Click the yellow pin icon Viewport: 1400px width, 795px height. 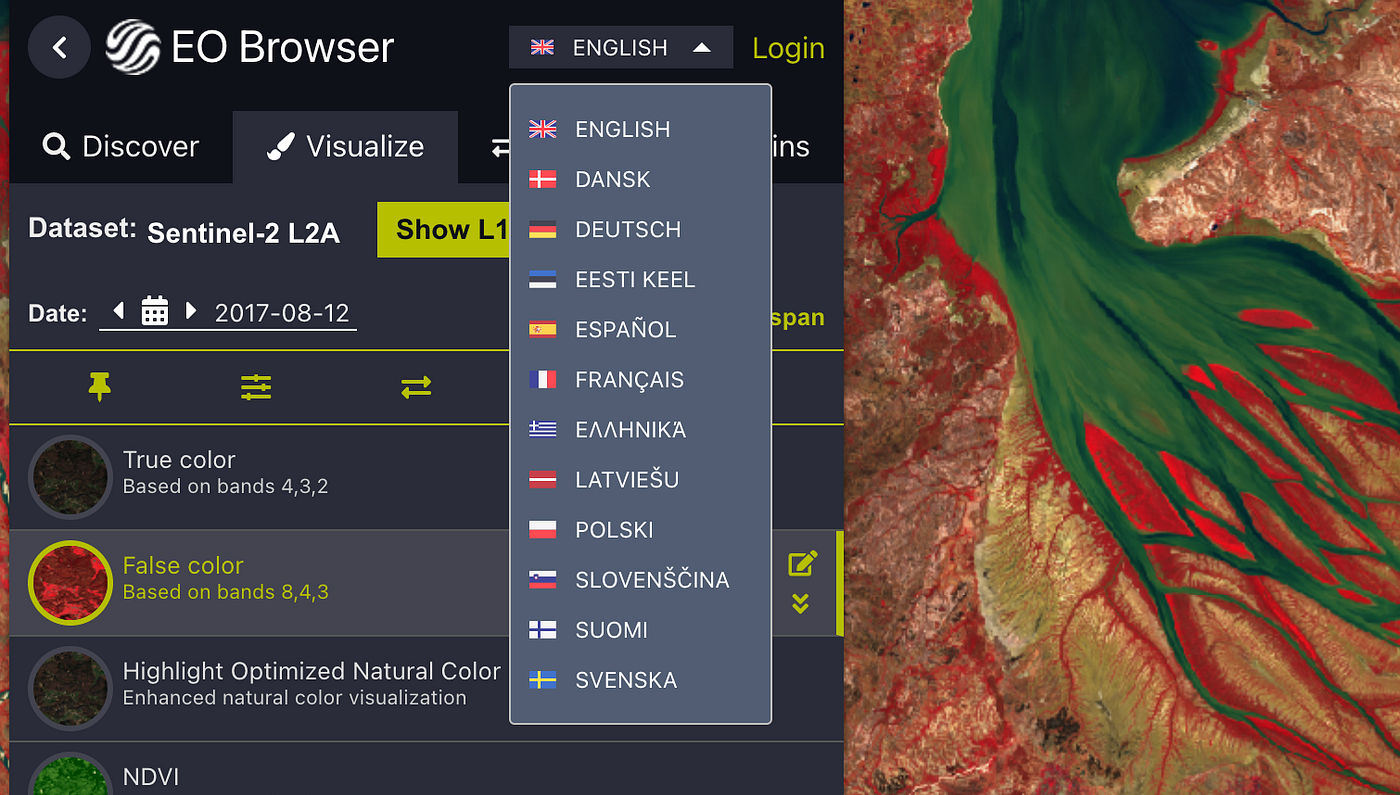tap(99, 387)
